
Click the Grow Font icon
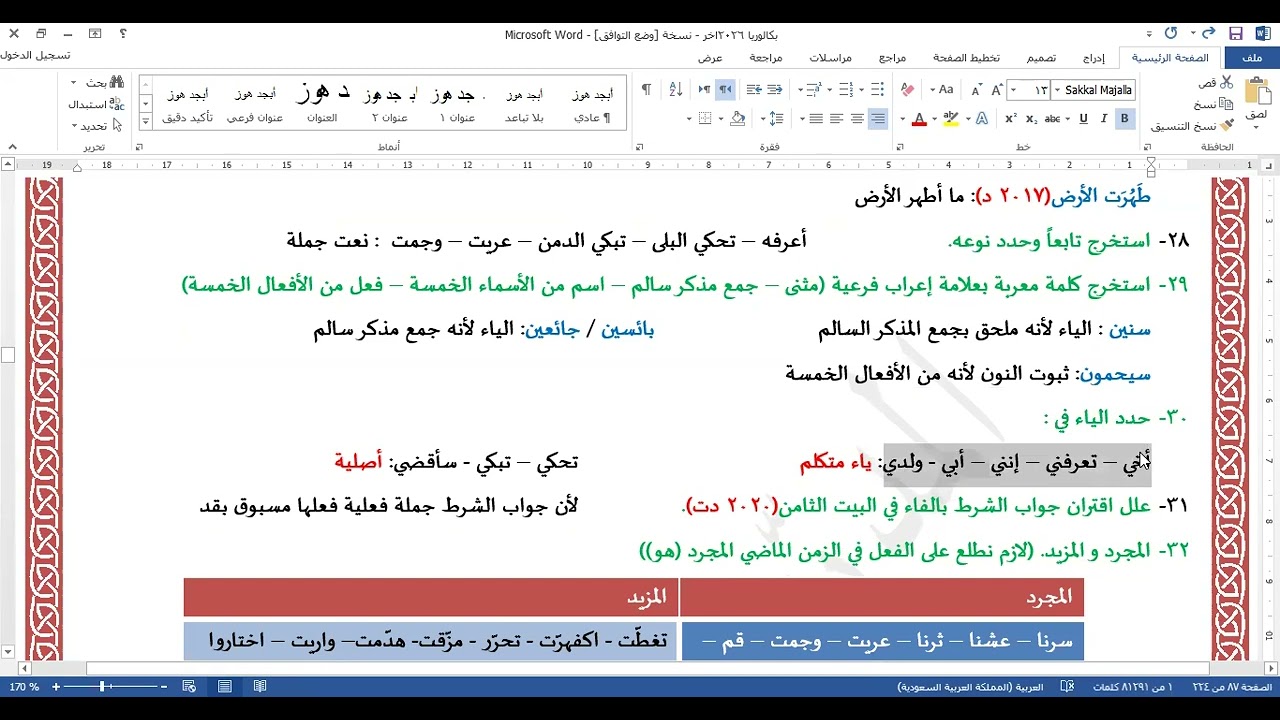[996, 90]
